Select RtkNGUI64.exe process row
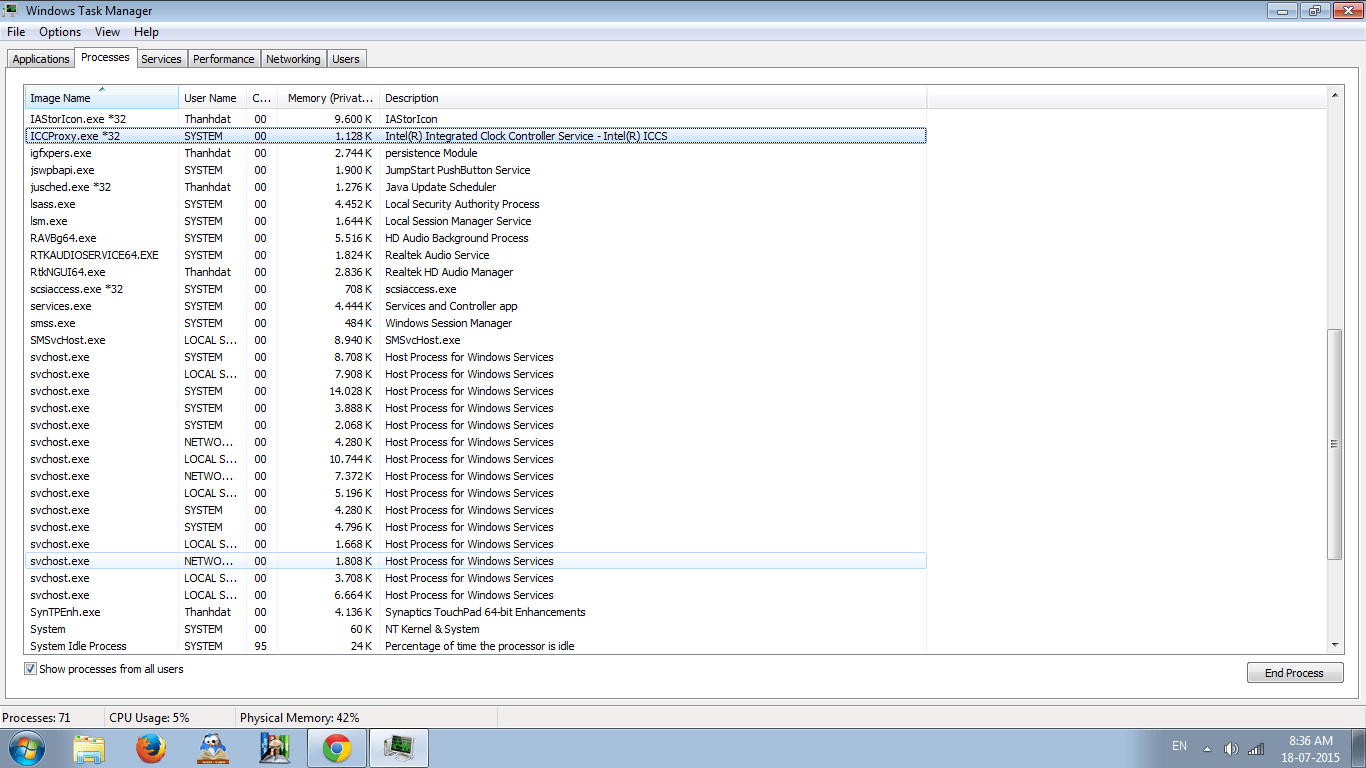The width and height of the screenshot is (1366, 768). [476, 272]
